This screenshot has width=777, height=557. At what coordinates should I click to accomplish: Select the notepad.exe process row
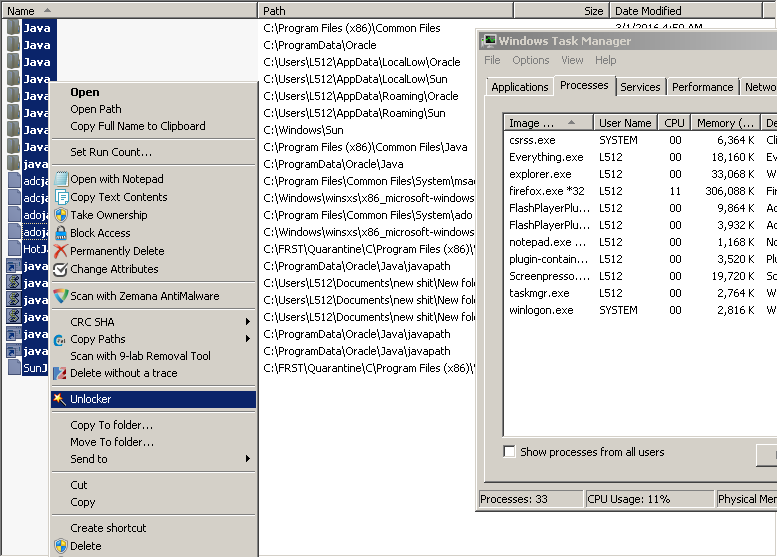click(639, 242)
